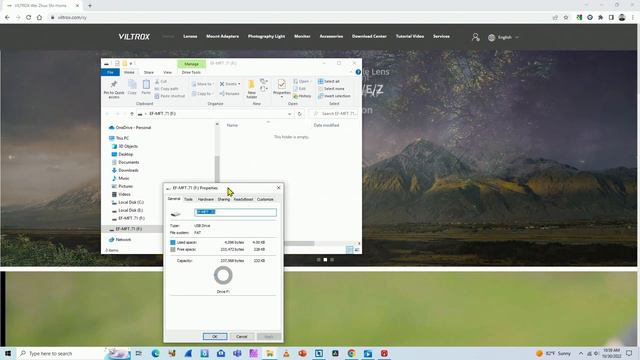This screenshot has height=360, width=640.
Task: Switch to Tools tab in Properties dialog
Action: pyautogui.click(x=188, y=200)
